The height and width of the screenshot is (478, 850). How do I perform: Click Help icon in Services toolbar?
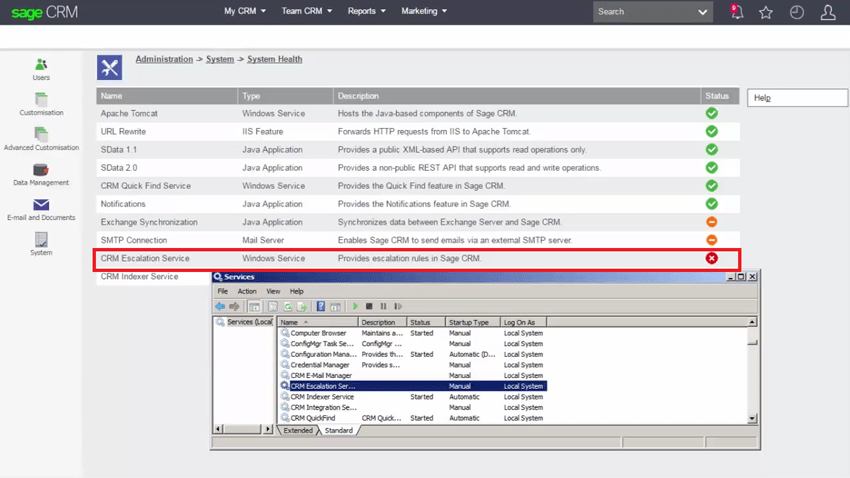pyautogui.click(x=321, y=306)
